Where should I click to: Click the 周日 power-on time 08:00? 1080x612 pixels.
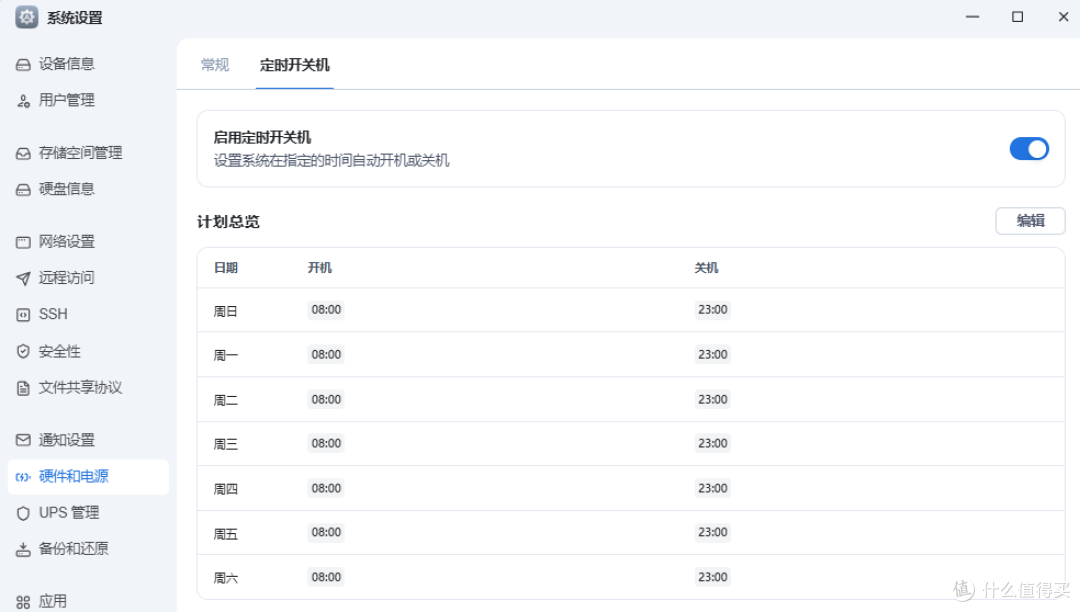click(326, 310)
